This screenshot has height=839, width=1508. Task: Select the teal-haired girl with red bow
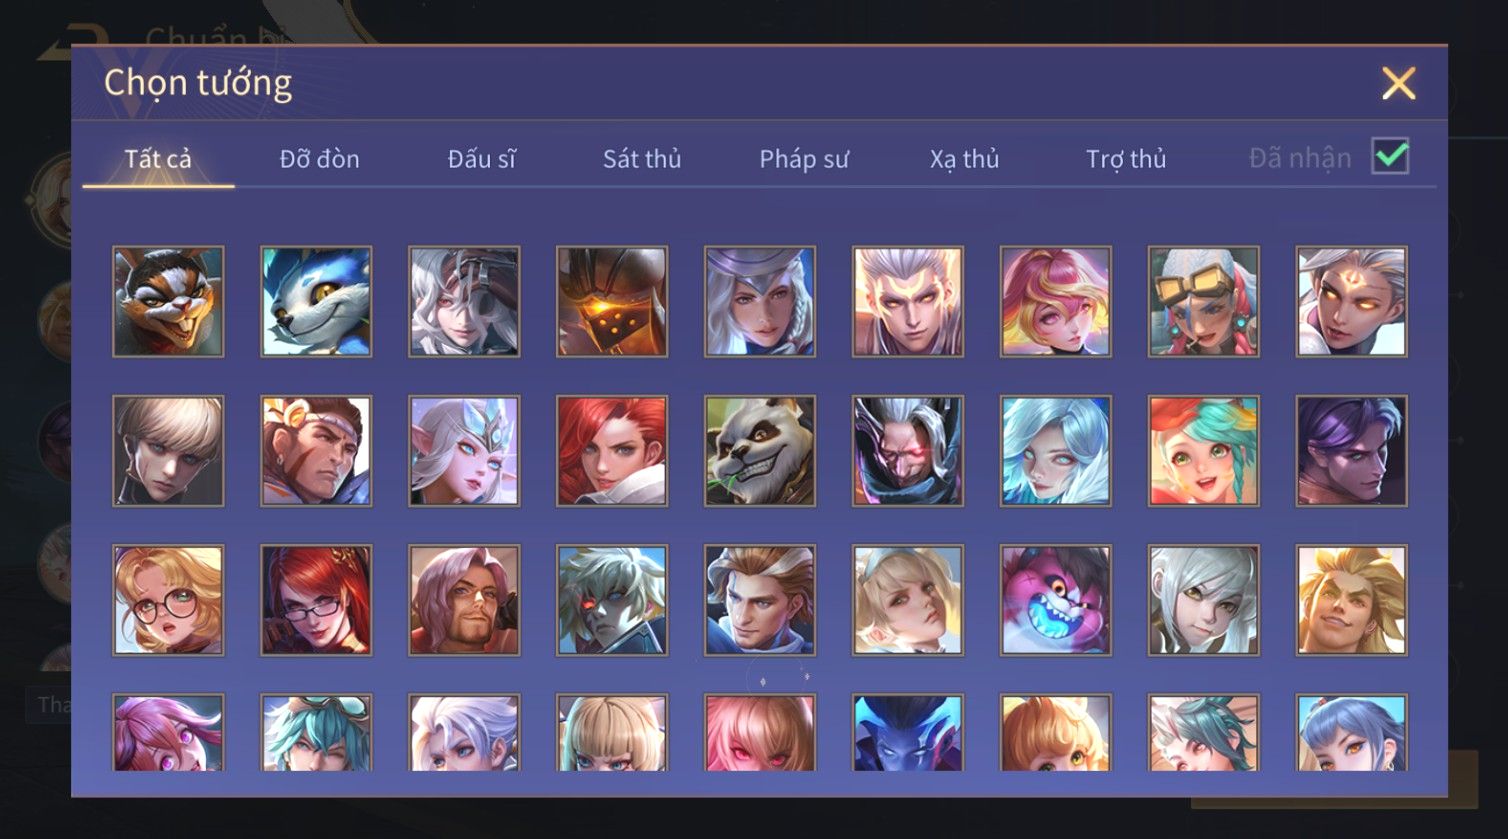coord(1204,451)
